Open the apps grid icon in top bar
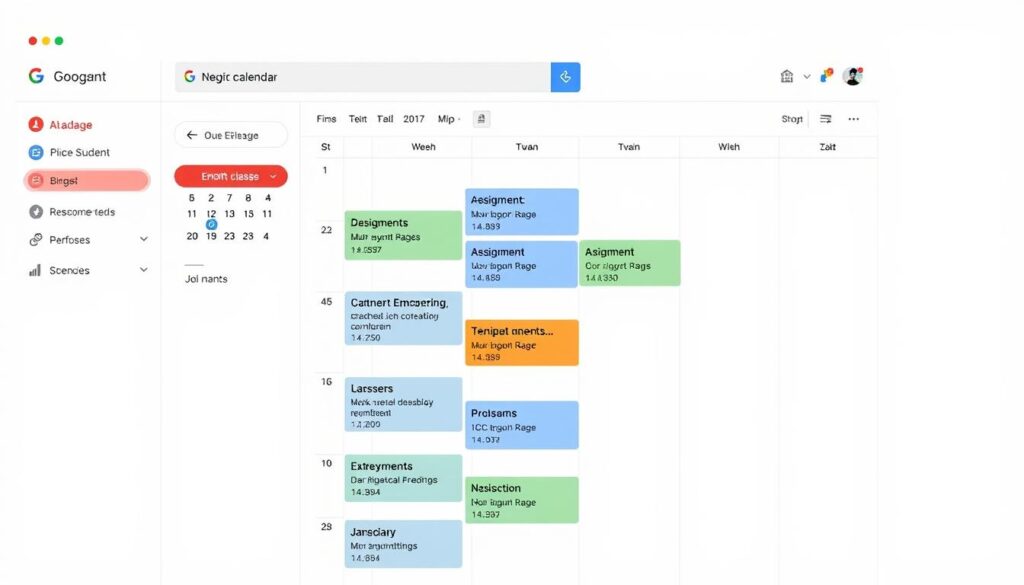The width and height of the screenshot is (1024, 585). tap(789, 76)
